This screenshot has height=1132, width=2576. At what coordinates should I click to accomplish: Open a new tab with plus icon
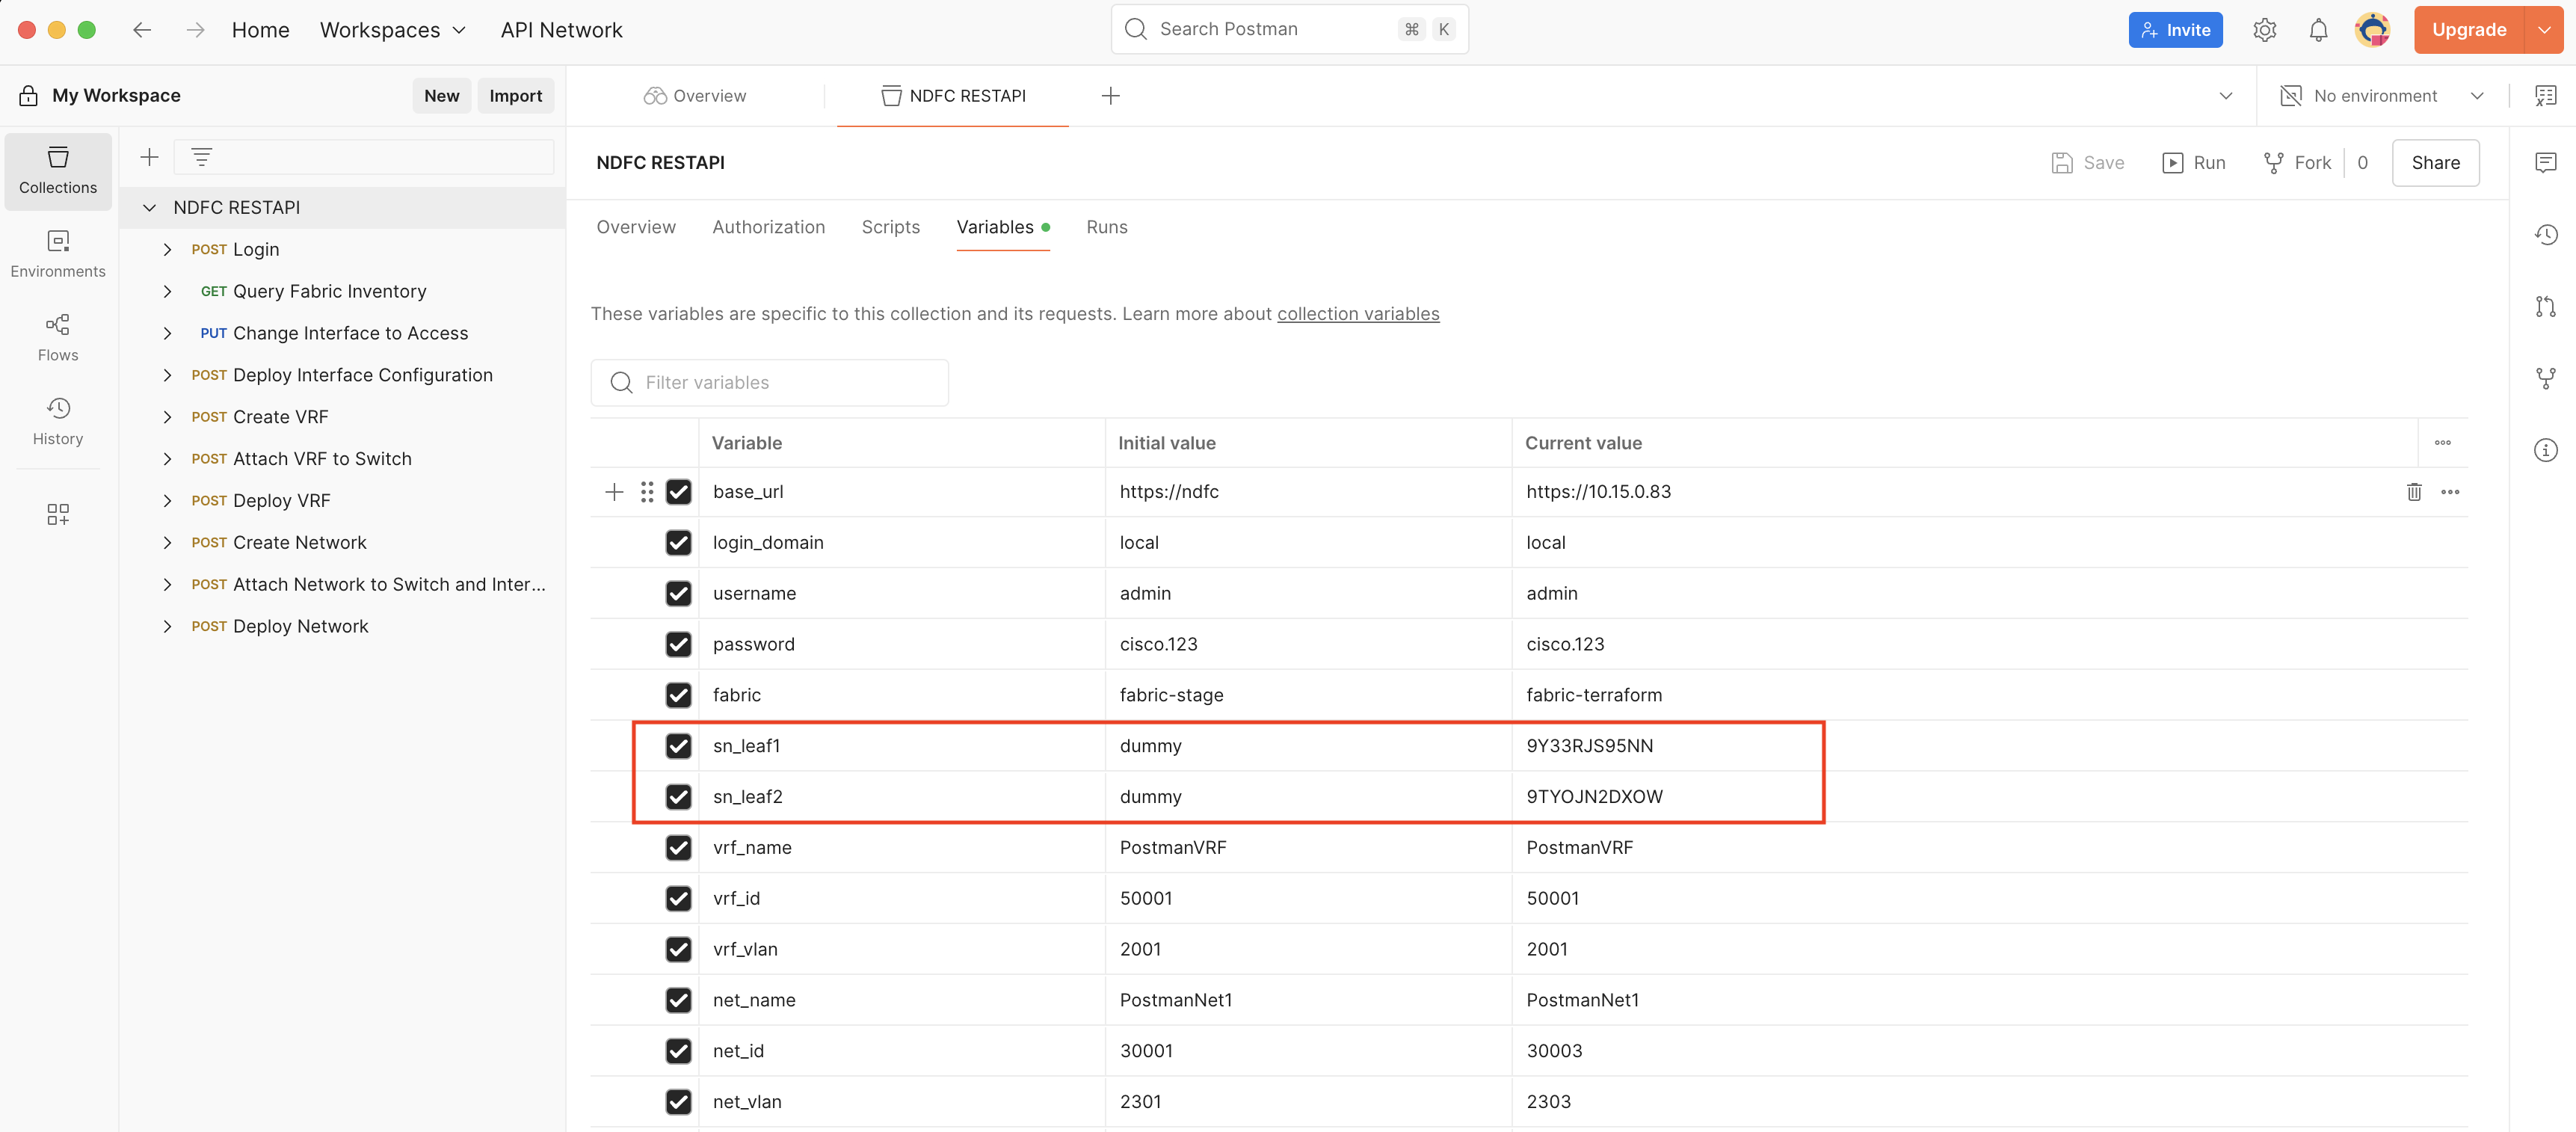1110,96
